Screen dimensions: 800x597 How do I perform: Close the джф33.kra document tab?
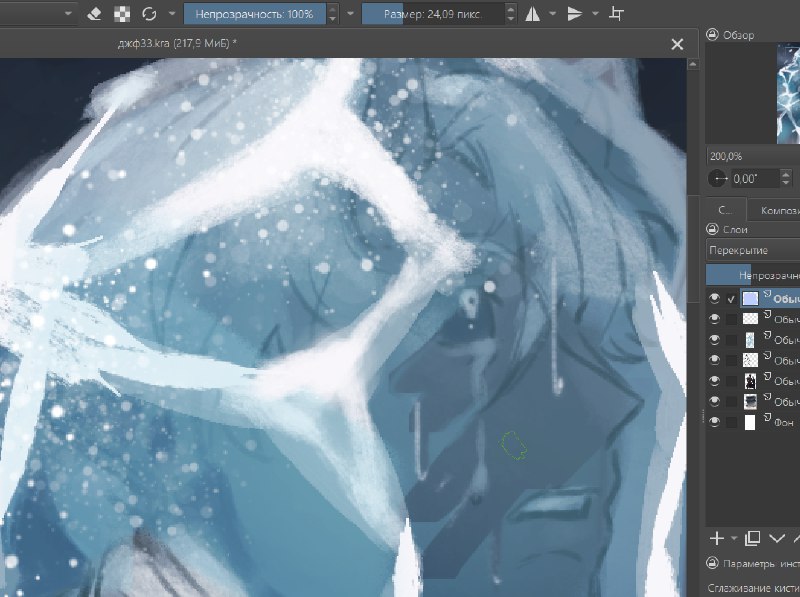[x=677, y=44]
